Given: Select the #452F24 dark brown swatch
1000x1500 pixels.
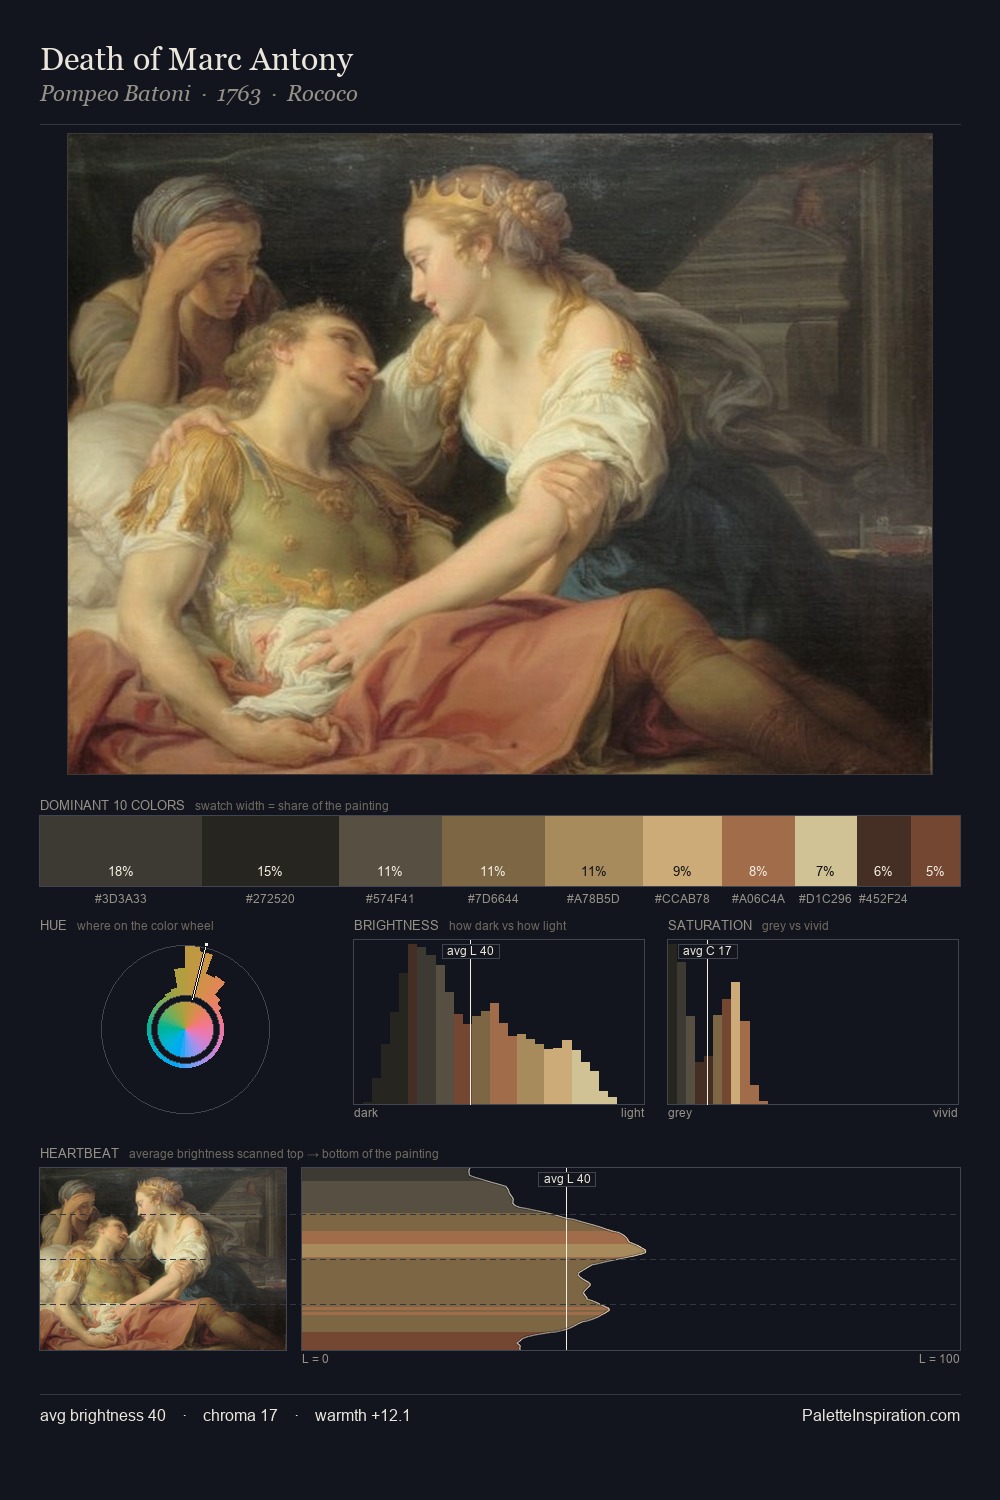Looking at the screenshot, I should click(x=884, y=851).
